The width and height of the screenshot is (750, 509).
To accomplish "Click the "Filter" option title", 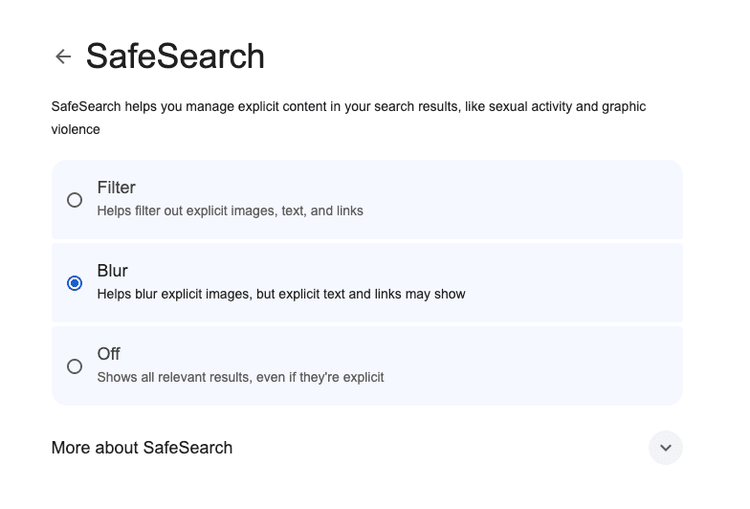I will [x=116, y=188].
